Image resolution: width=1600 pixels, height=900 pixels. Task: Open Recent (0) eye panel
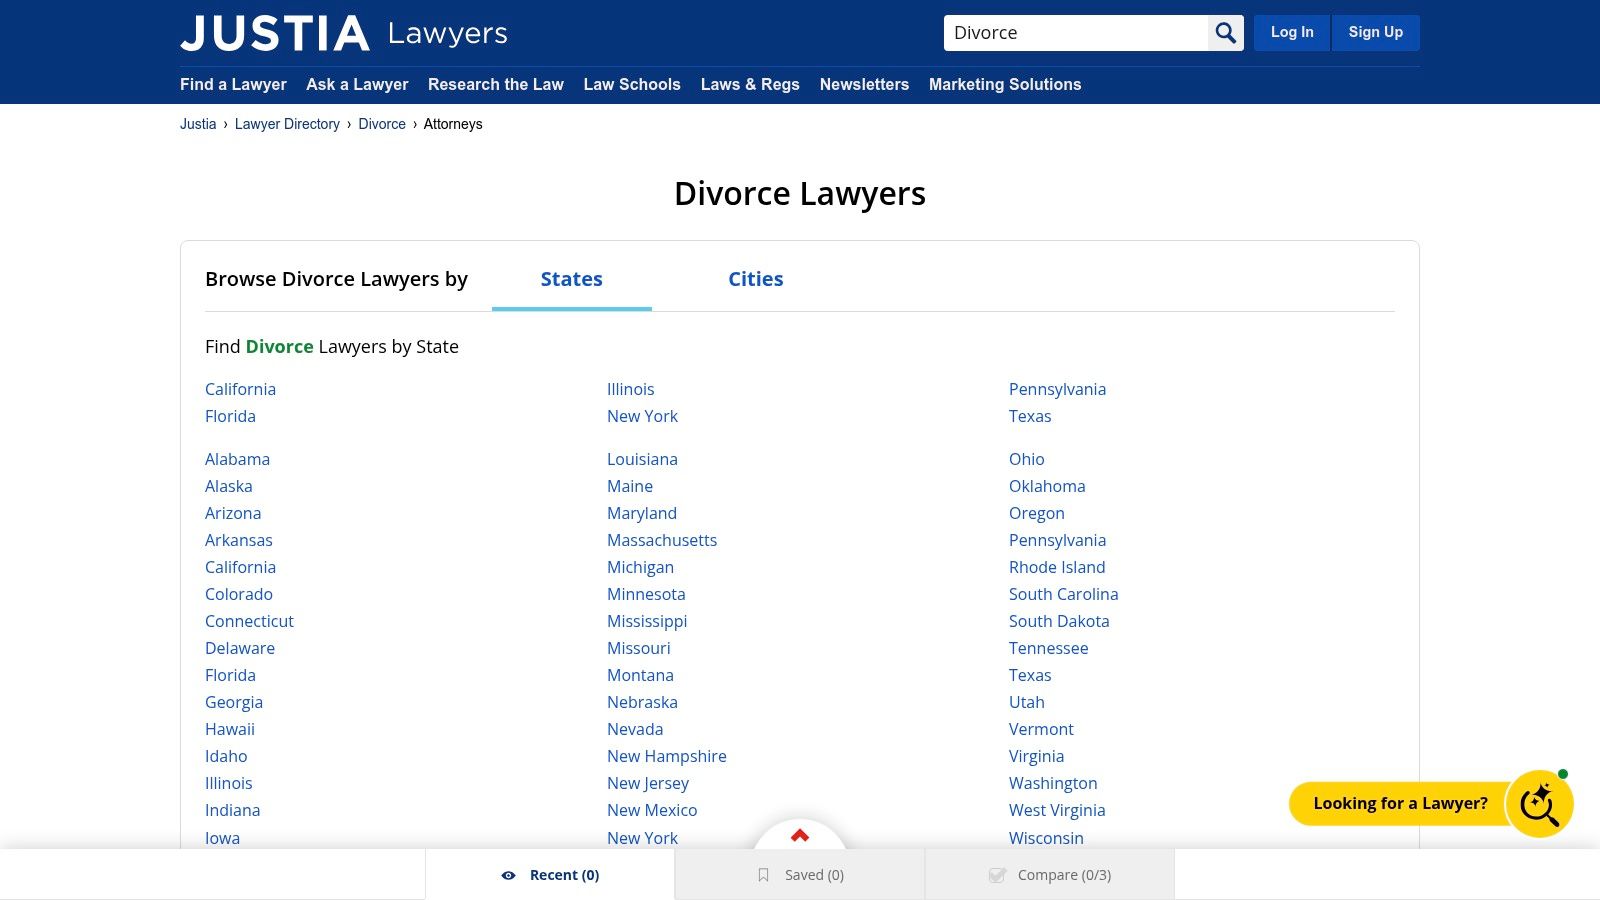(550, 875)
